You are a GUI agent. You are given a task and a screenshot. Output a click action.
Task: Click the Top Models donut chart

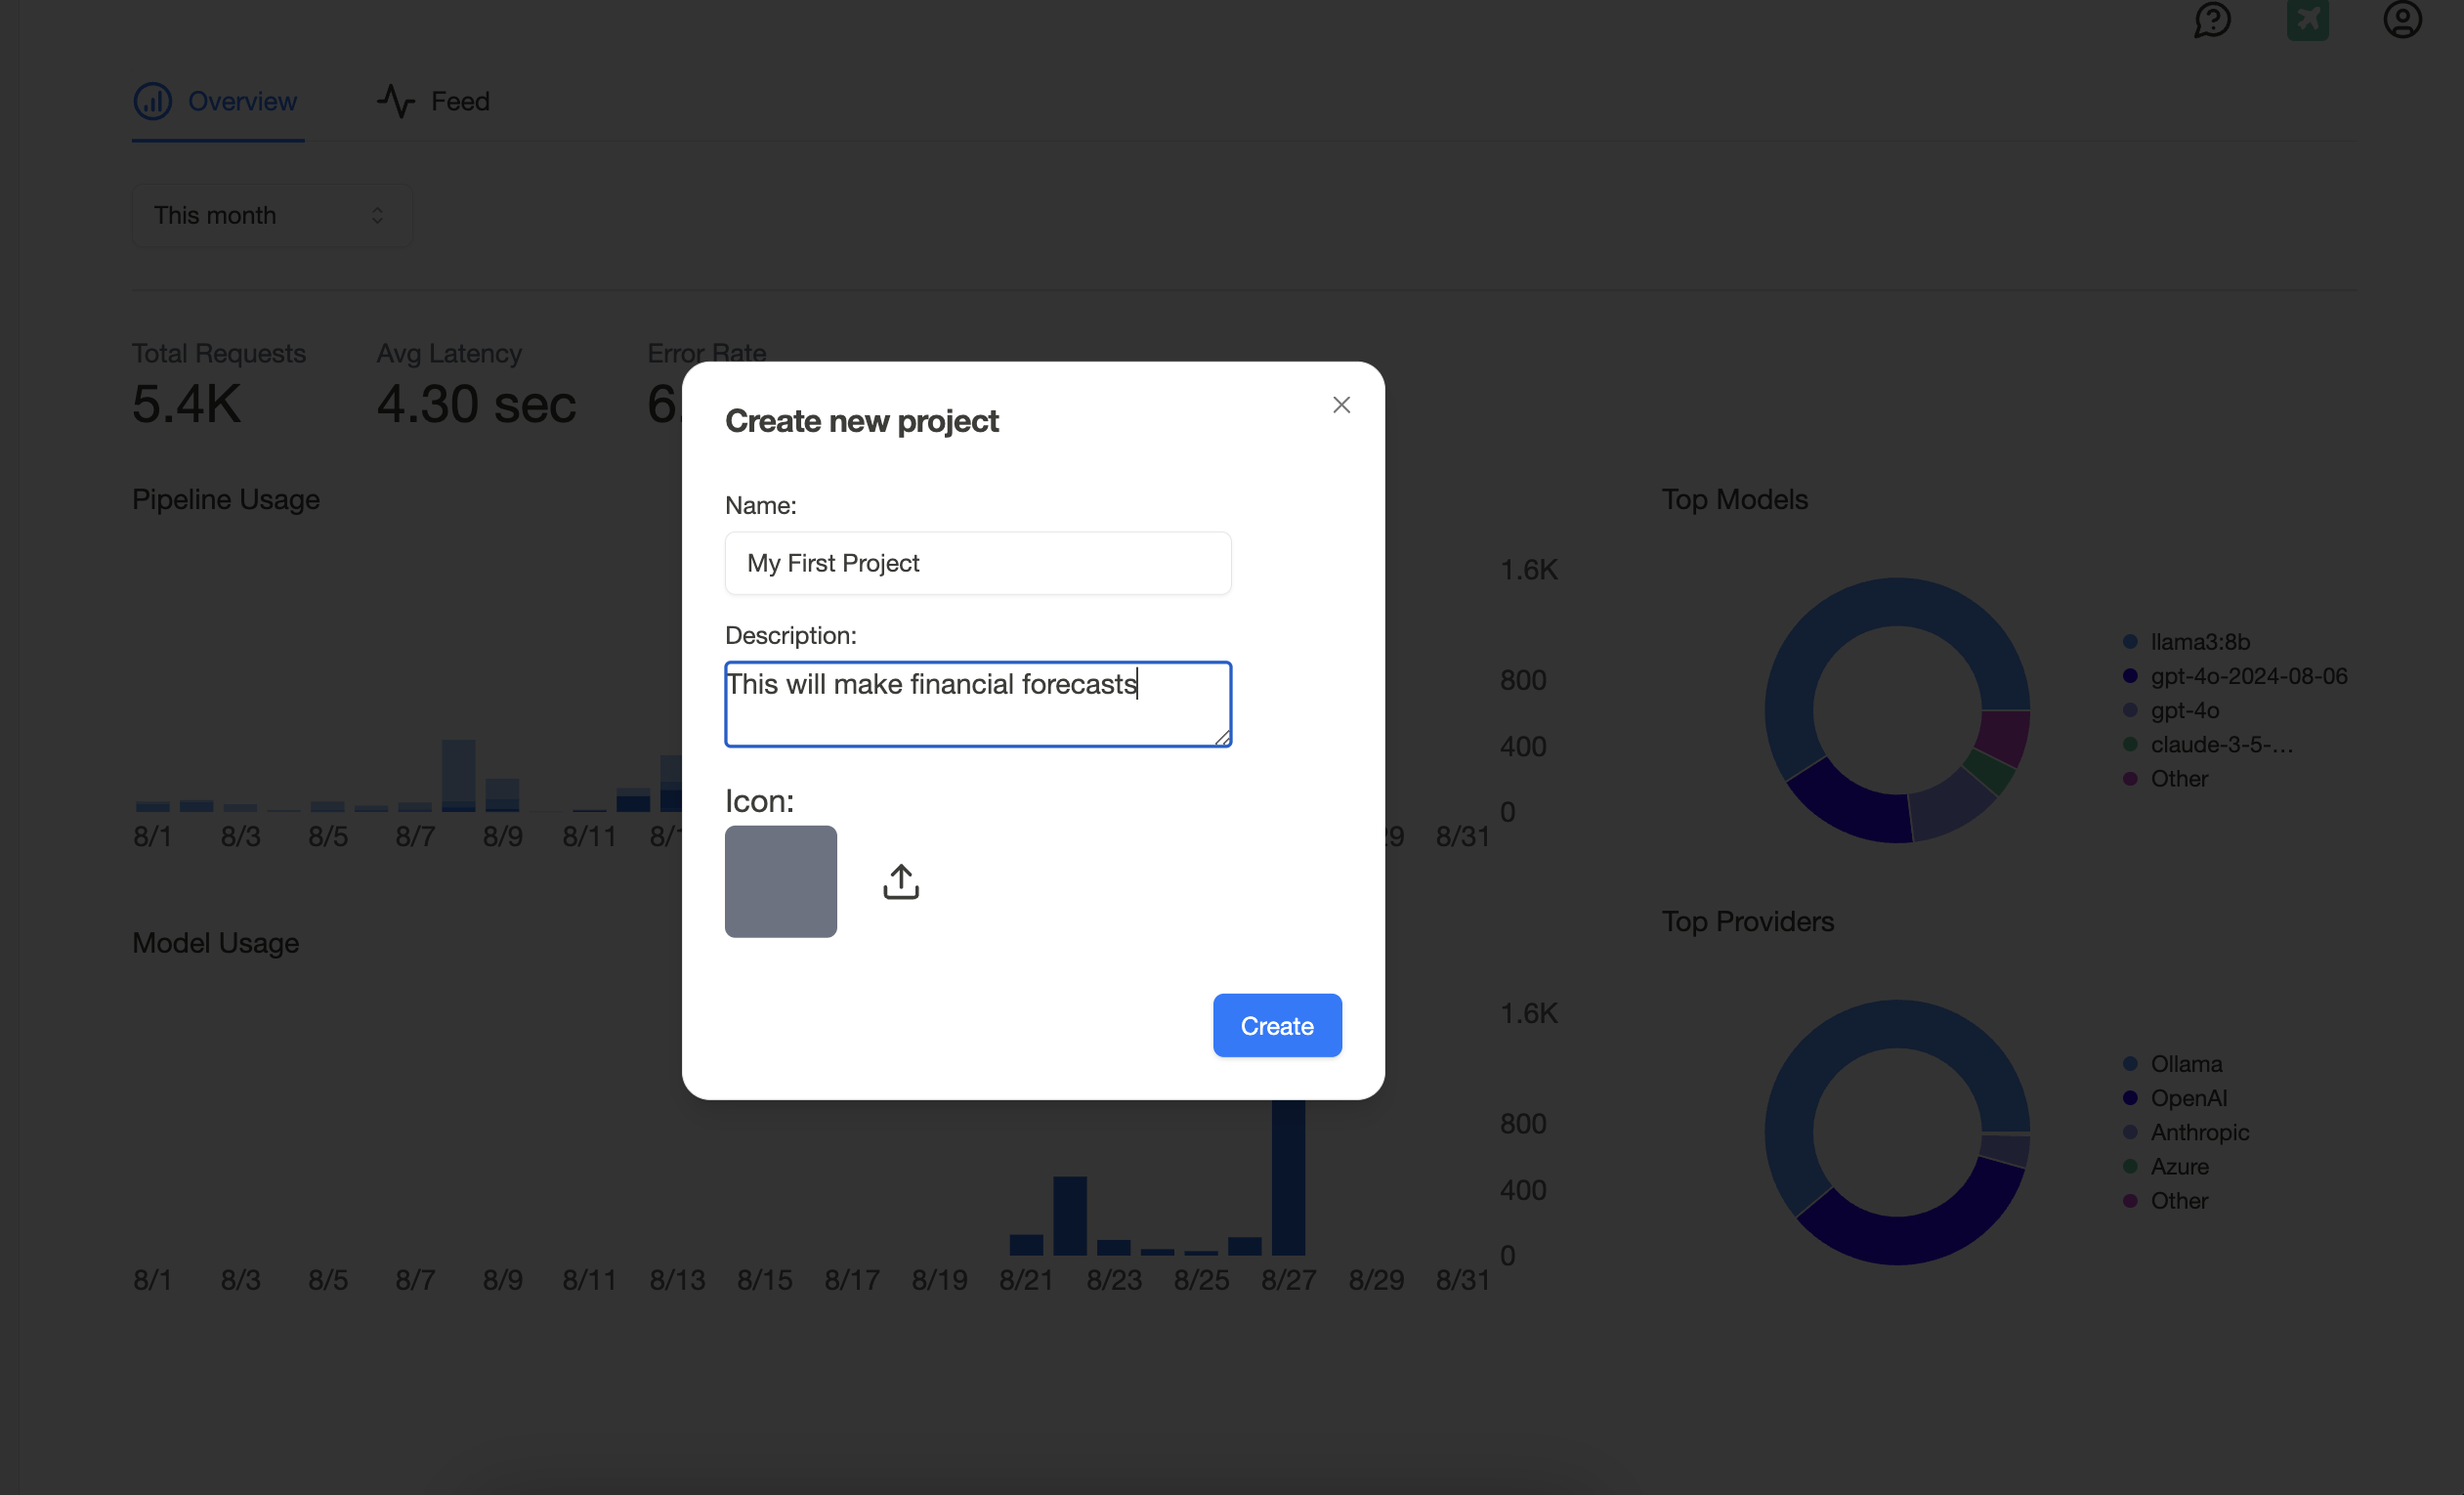pos(1897,710)
